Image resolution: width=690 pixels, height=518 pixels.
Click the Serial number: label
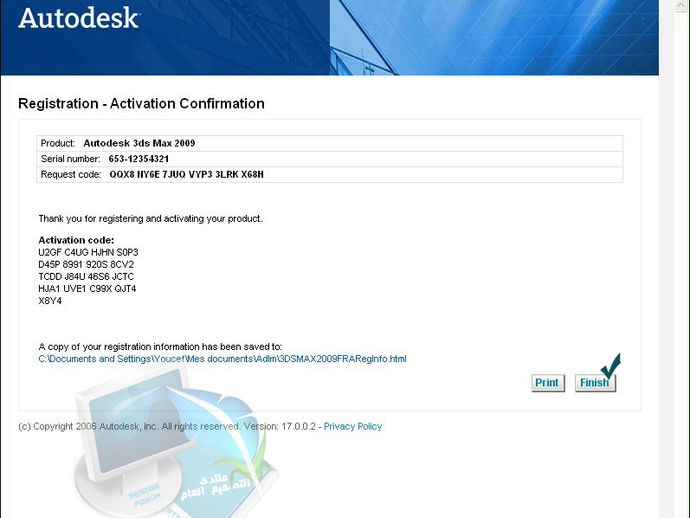coord(70,159)
